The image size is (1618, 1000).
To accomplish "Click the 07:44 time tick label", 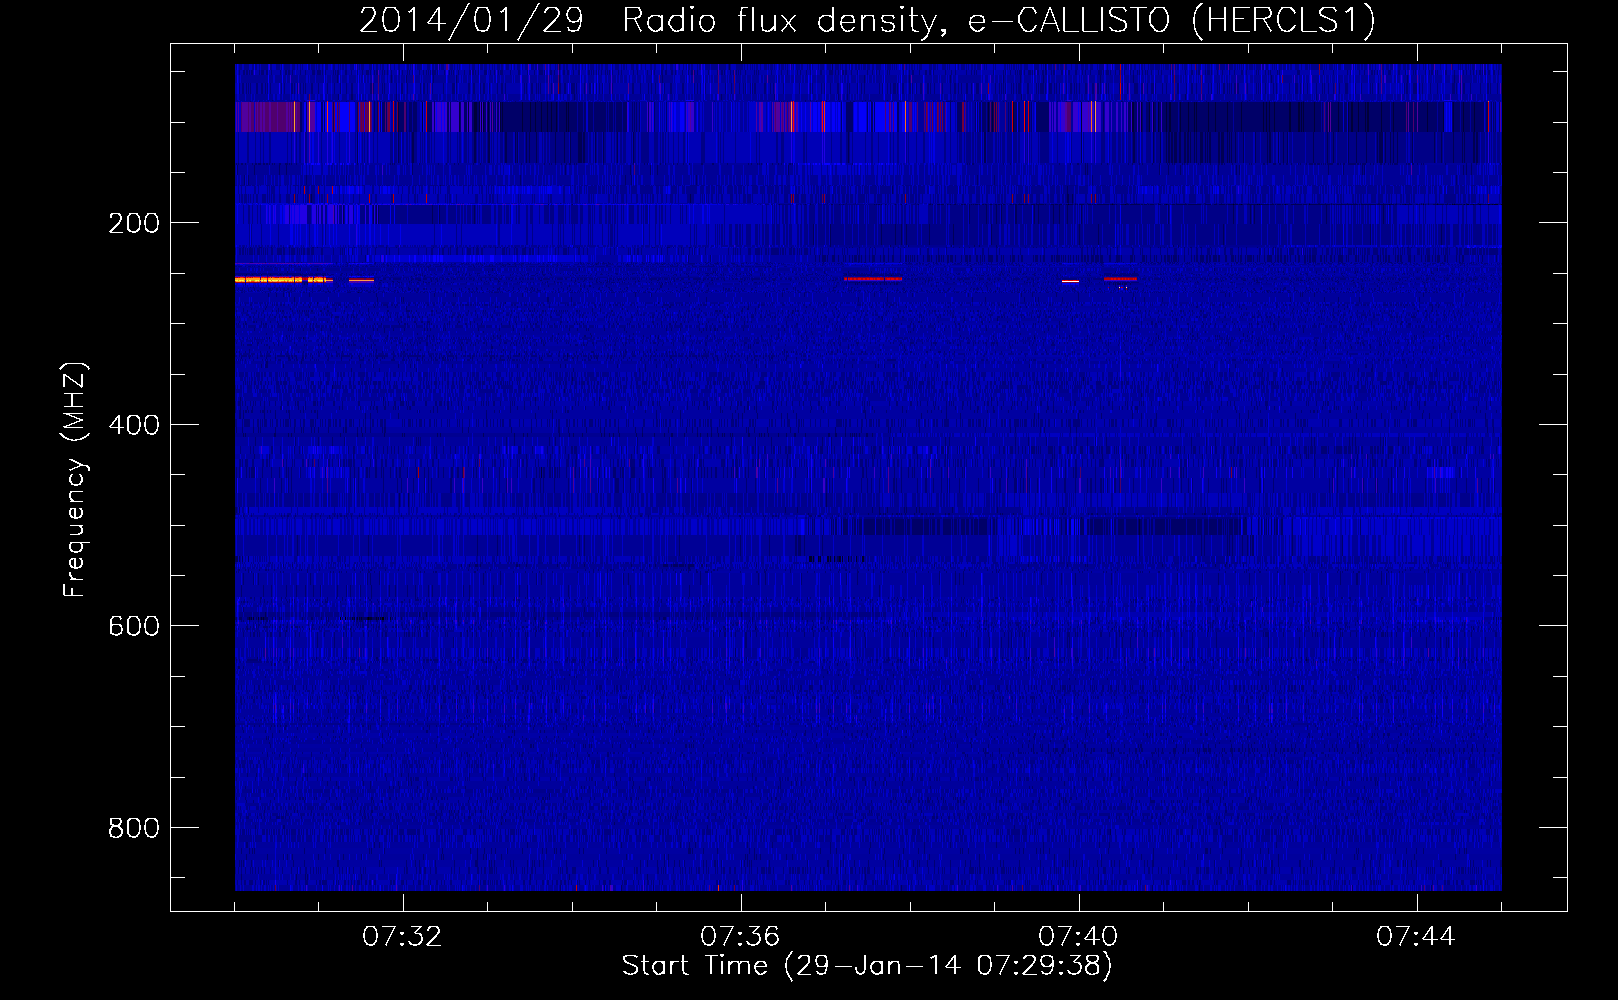I will [x=1416, y=937].
